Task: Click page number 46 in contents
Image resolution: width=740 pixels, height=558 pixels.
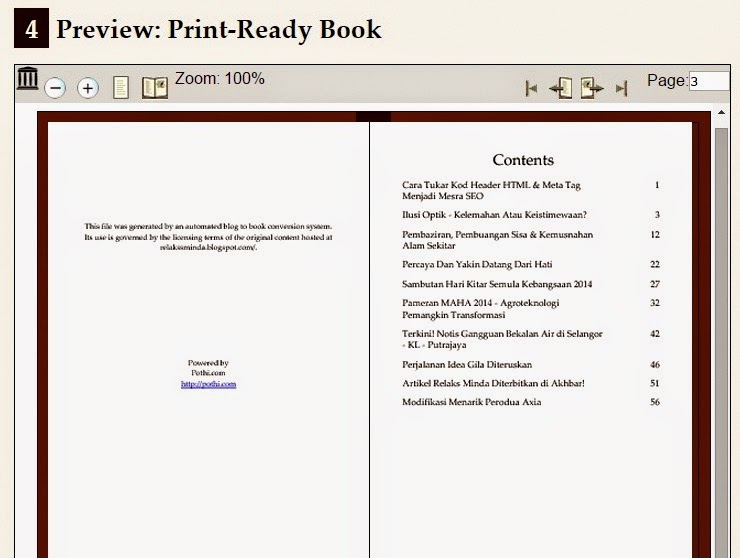Action: point(655,364)
